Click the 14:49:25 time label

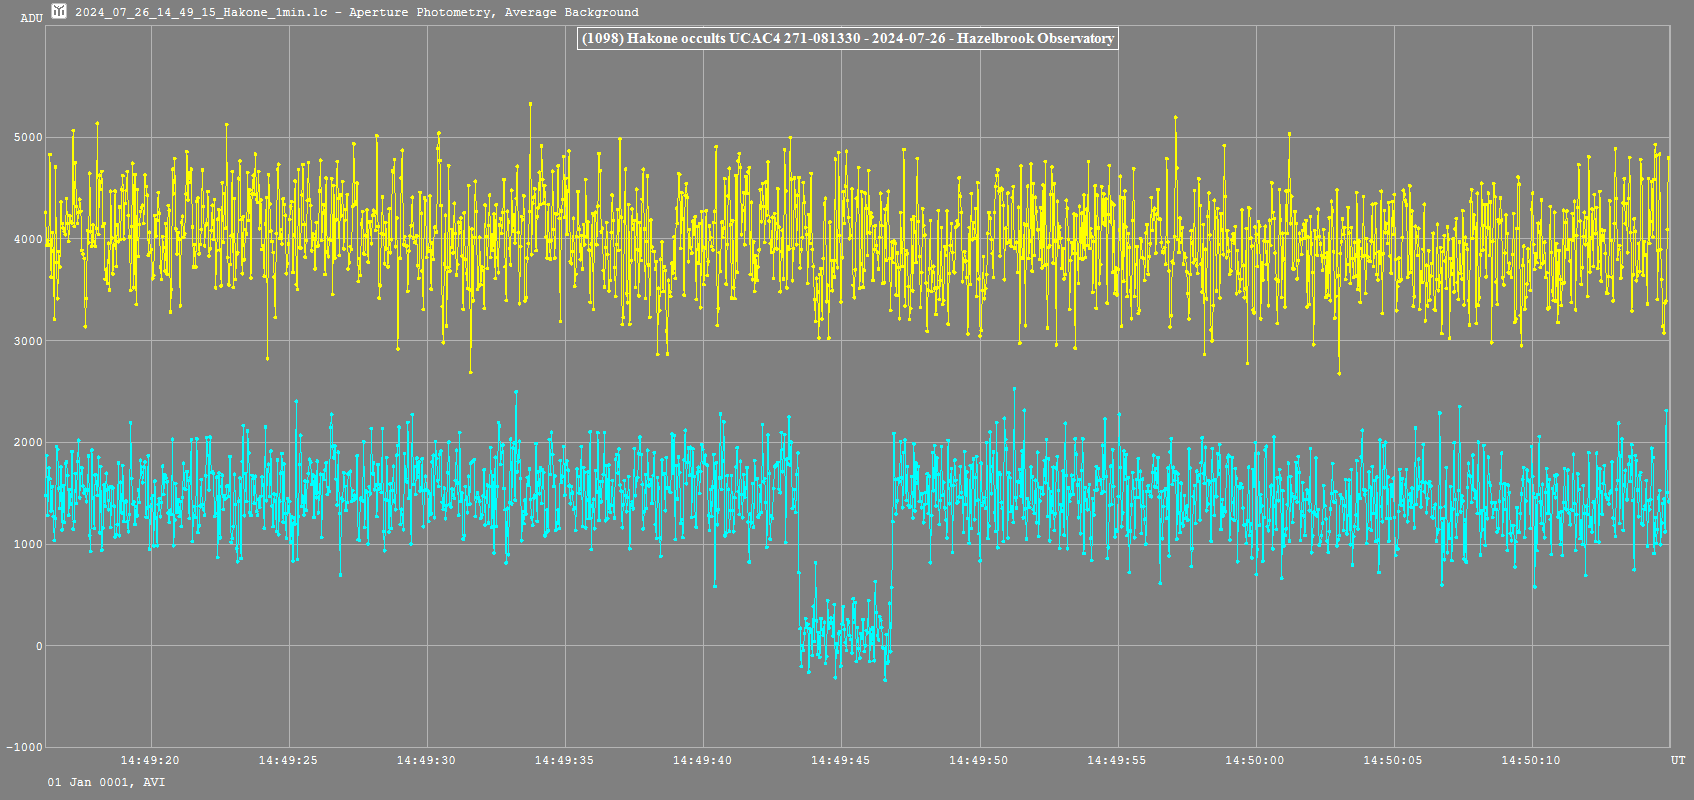288,760
